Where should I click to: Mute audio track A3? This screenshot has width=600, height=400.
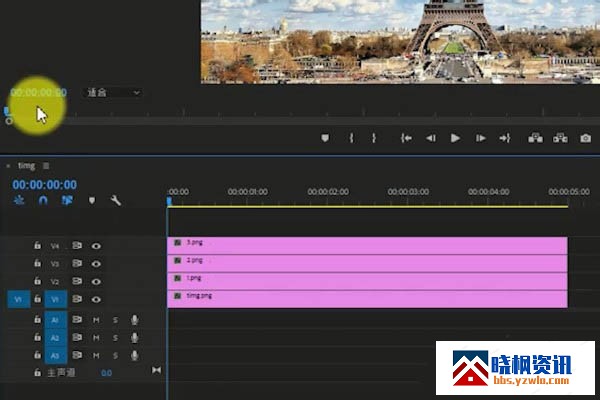[x=96, y=356]
